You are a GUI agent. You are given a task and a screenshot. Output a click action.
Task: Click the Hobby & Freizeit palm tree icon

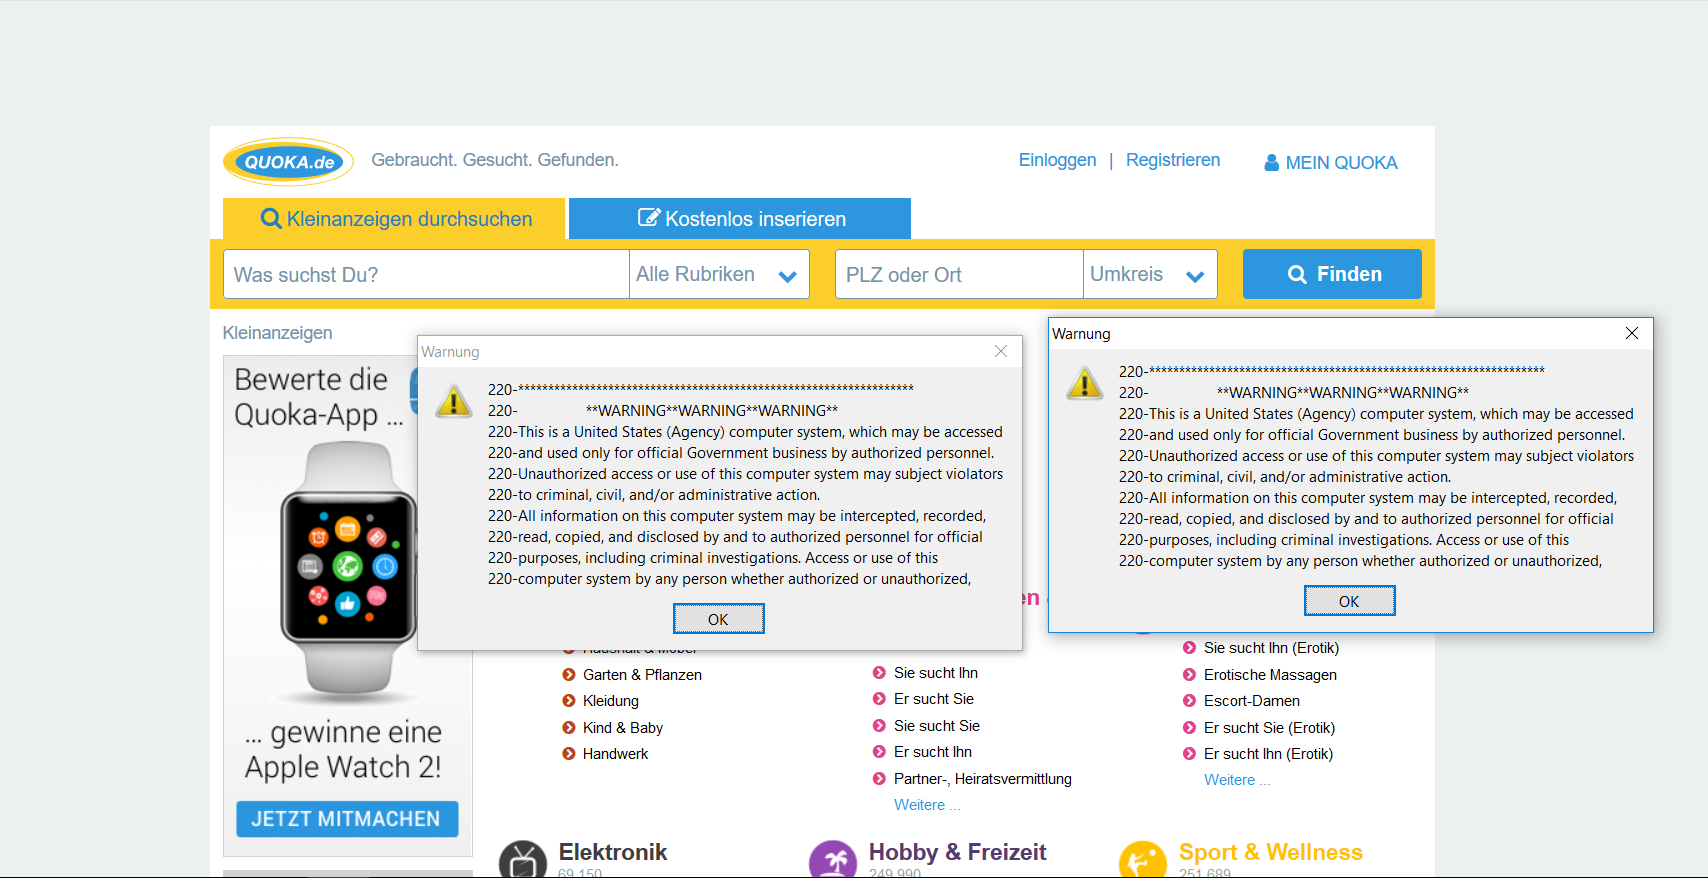point(833,860)
